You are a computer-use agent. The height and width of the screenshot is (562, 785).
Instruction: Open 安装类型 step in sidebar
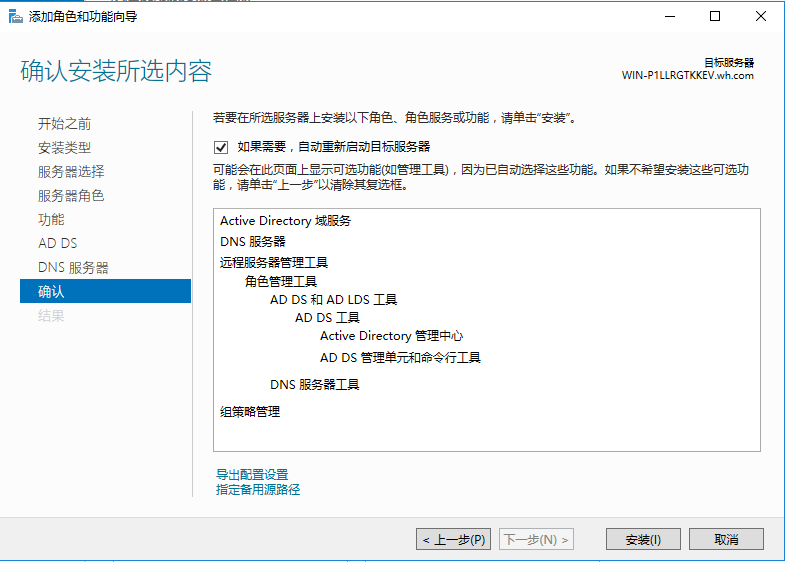[x=64, y=148]
